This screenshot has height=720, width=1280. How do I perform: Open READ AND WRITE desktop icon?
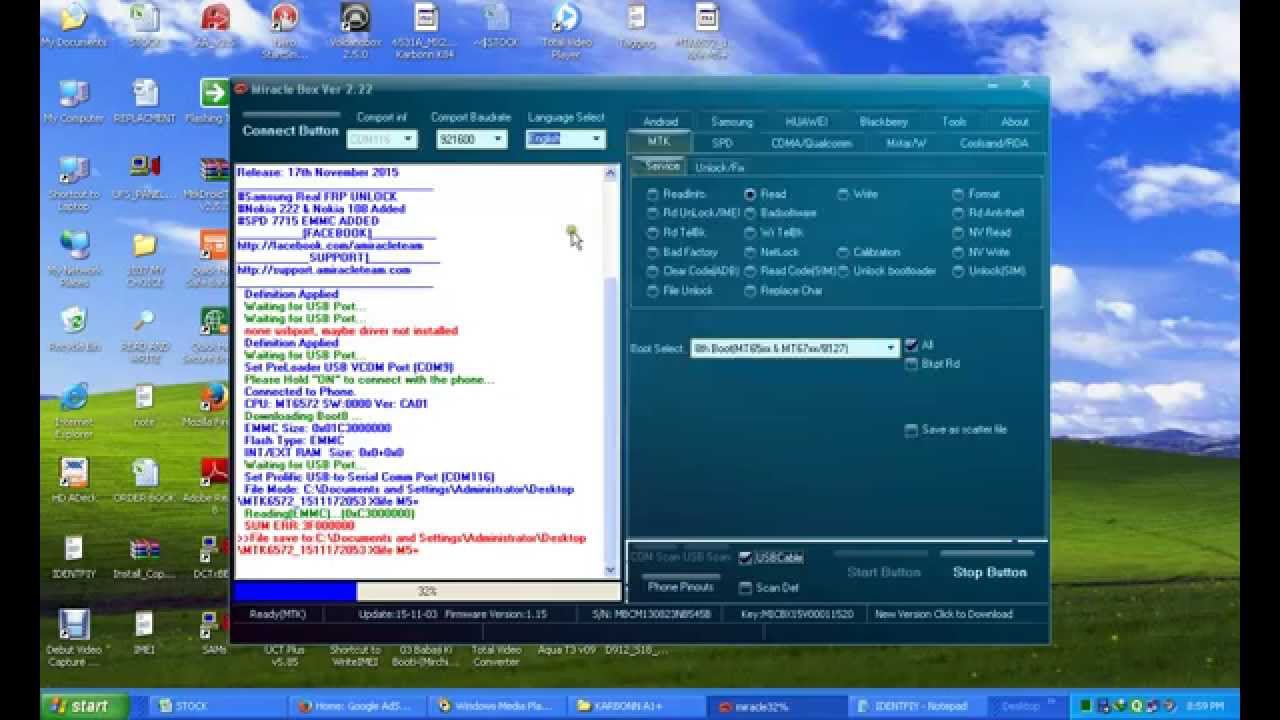point(145,335)
